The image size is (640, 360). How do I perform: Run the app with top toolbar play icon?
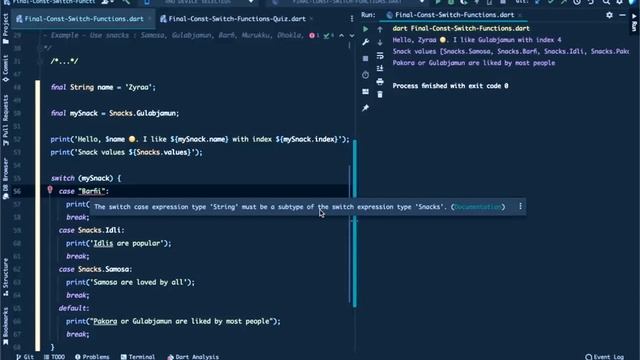tap(438, 2)
